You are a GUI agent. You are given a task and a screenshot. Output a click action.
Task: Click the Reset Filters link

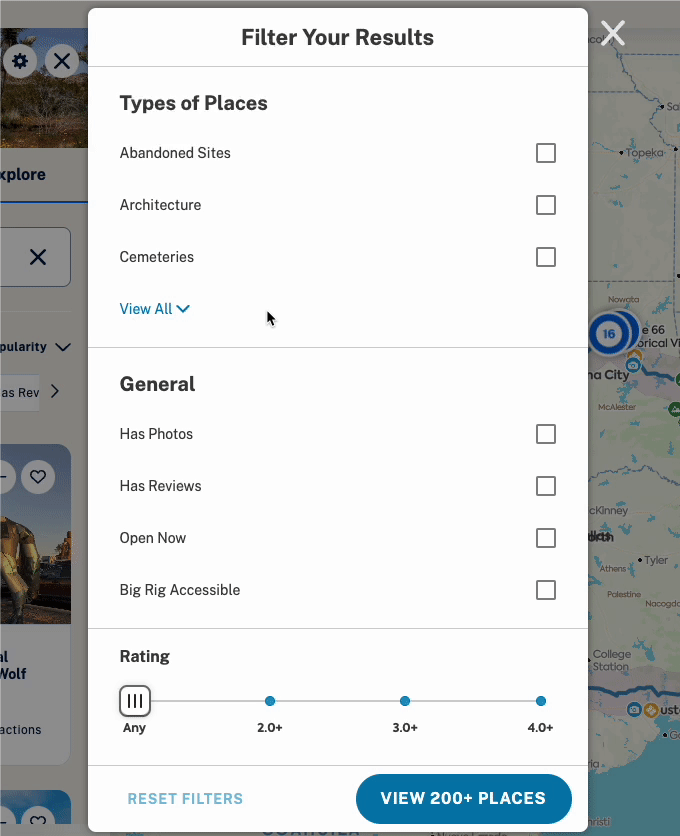pyautogui.click(x=185, y=799)
